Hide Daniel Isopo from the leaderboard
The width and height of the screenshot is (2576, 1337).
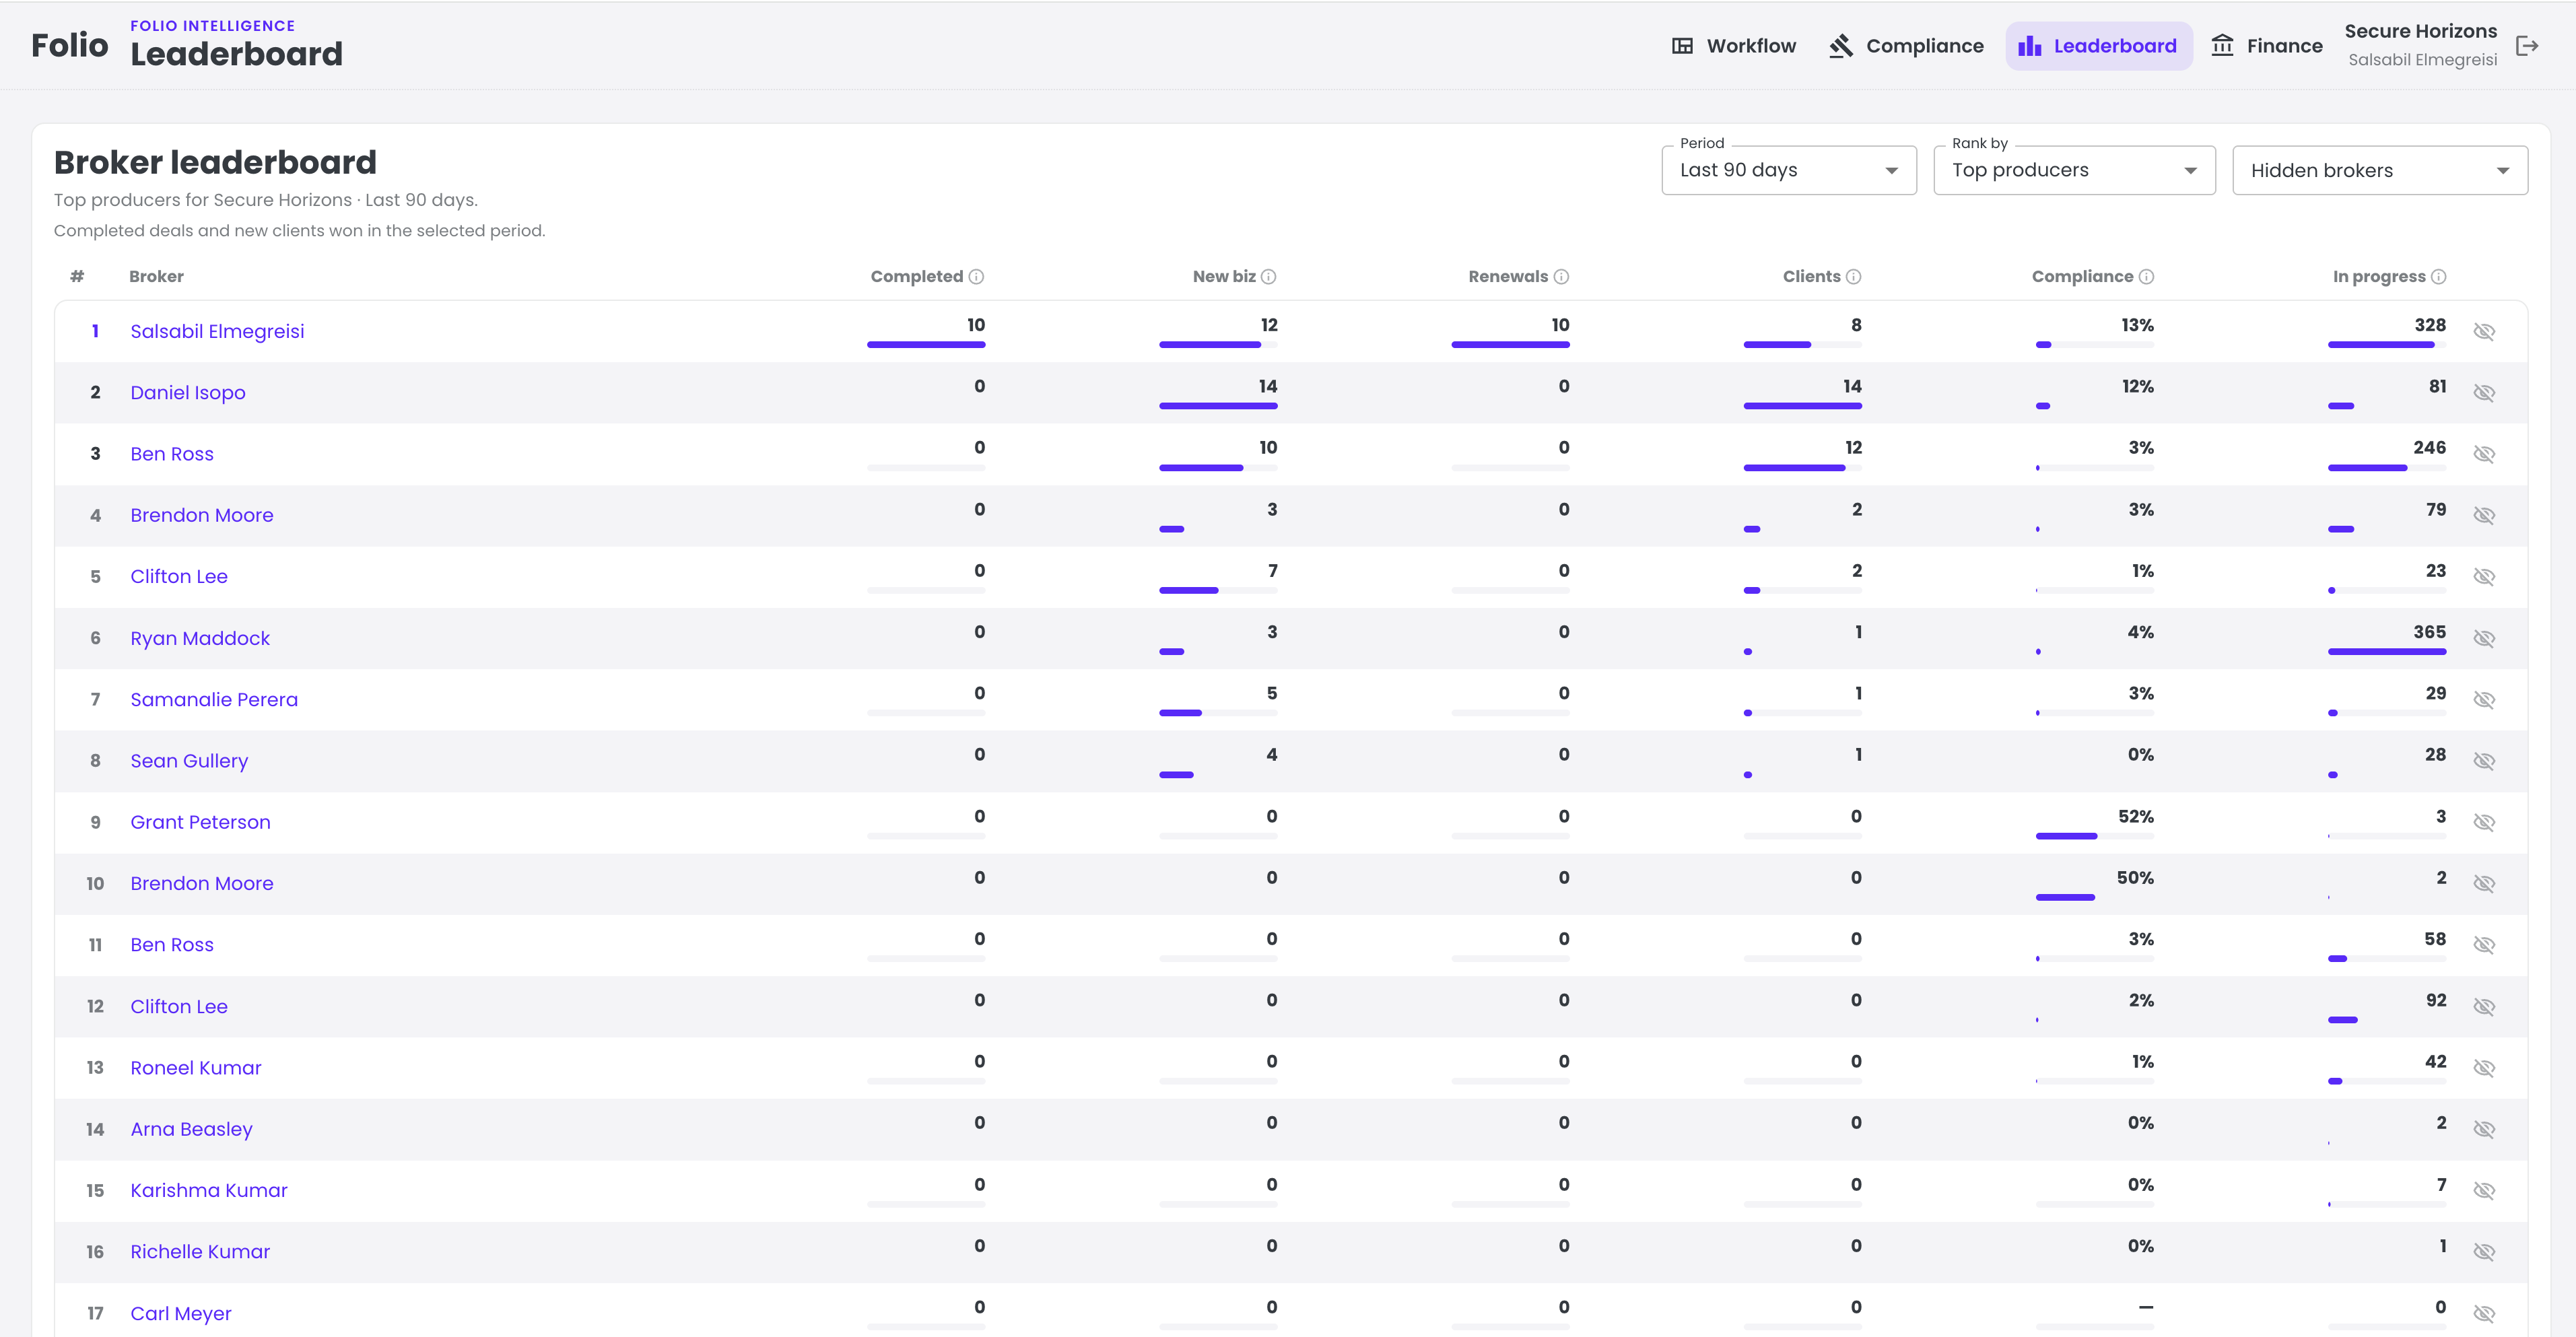(x=2484, y=393)
